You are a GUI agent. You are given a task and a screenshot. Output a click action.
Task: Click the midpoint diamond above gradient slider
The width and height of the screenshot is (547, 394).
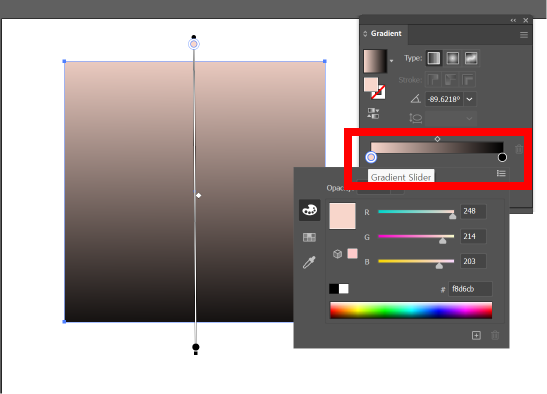point(437,139)
